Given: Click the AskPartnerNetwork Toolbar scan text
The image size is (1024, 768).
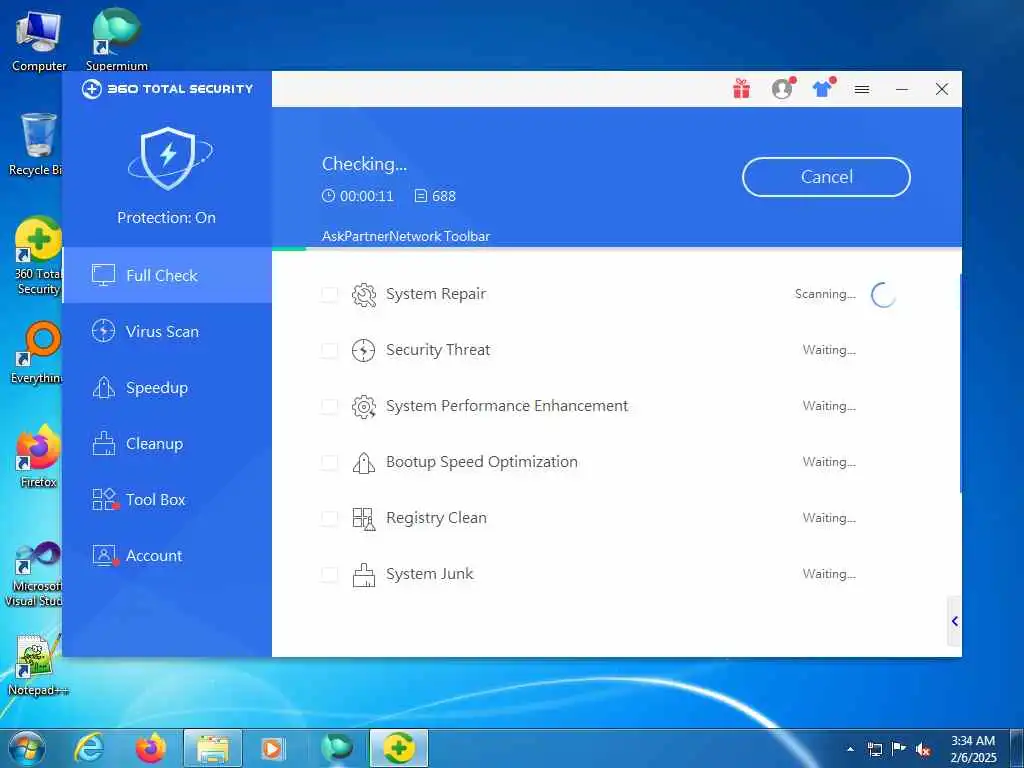Looking at the screenshot, I should tap(406, 236).
